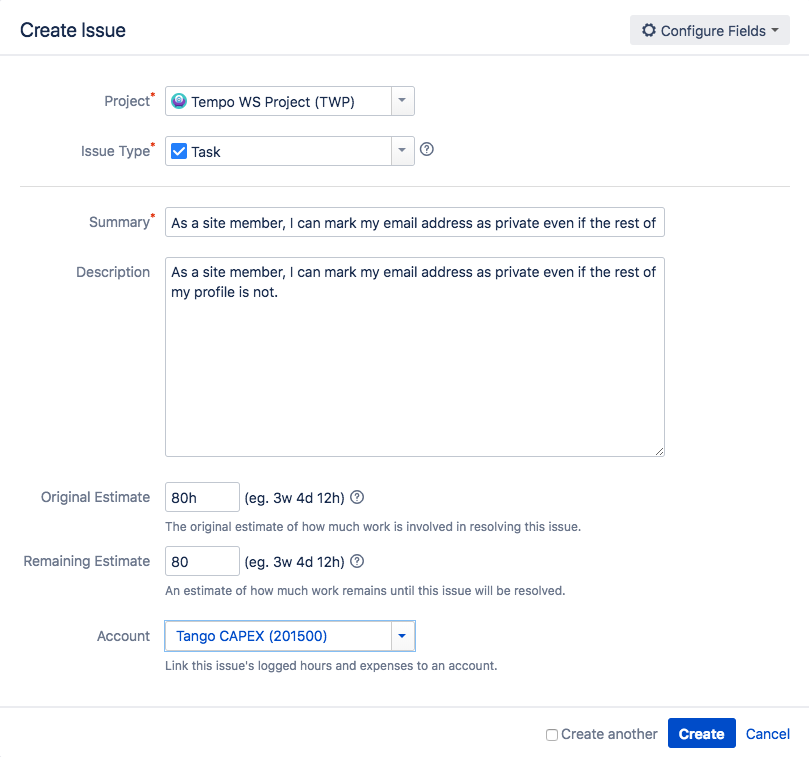
Task: Open the Issue Type dropdown arrow
Action: pyautogui.click(x=402, y=151)
